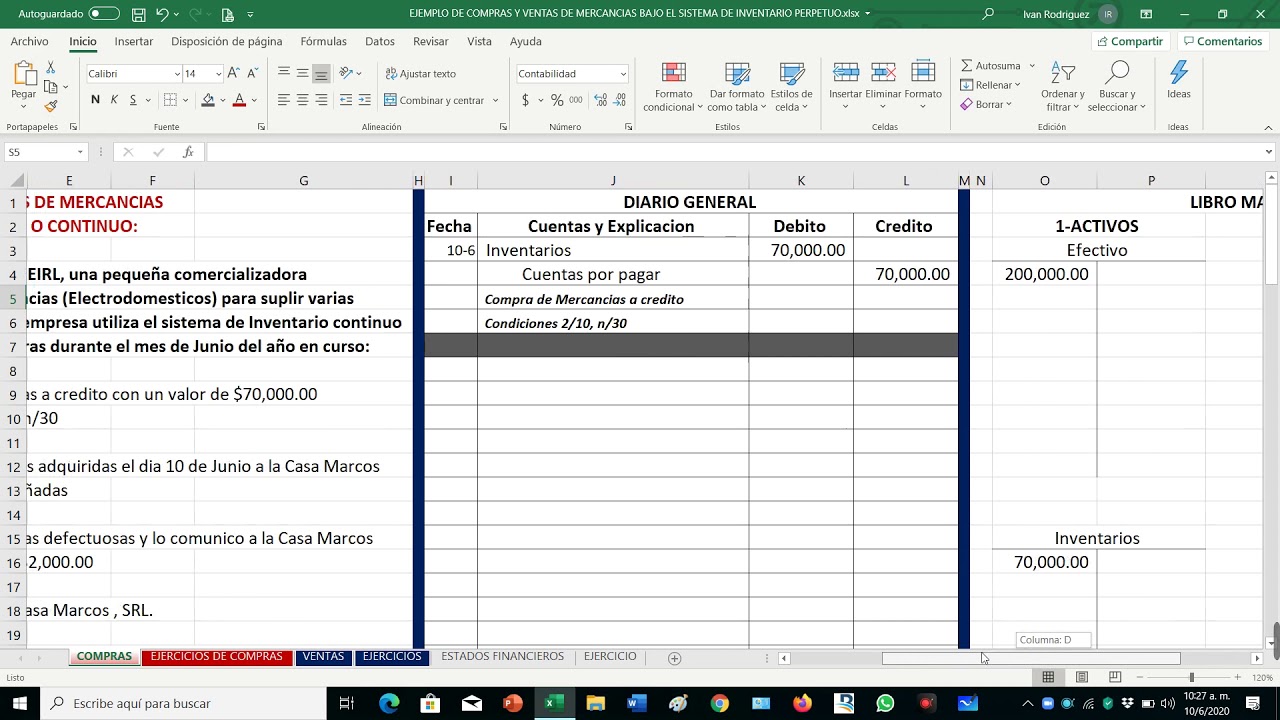Click the zoom slider in status bar
The width and height of the screenshot is (1280, 720).
(1191, 677)
